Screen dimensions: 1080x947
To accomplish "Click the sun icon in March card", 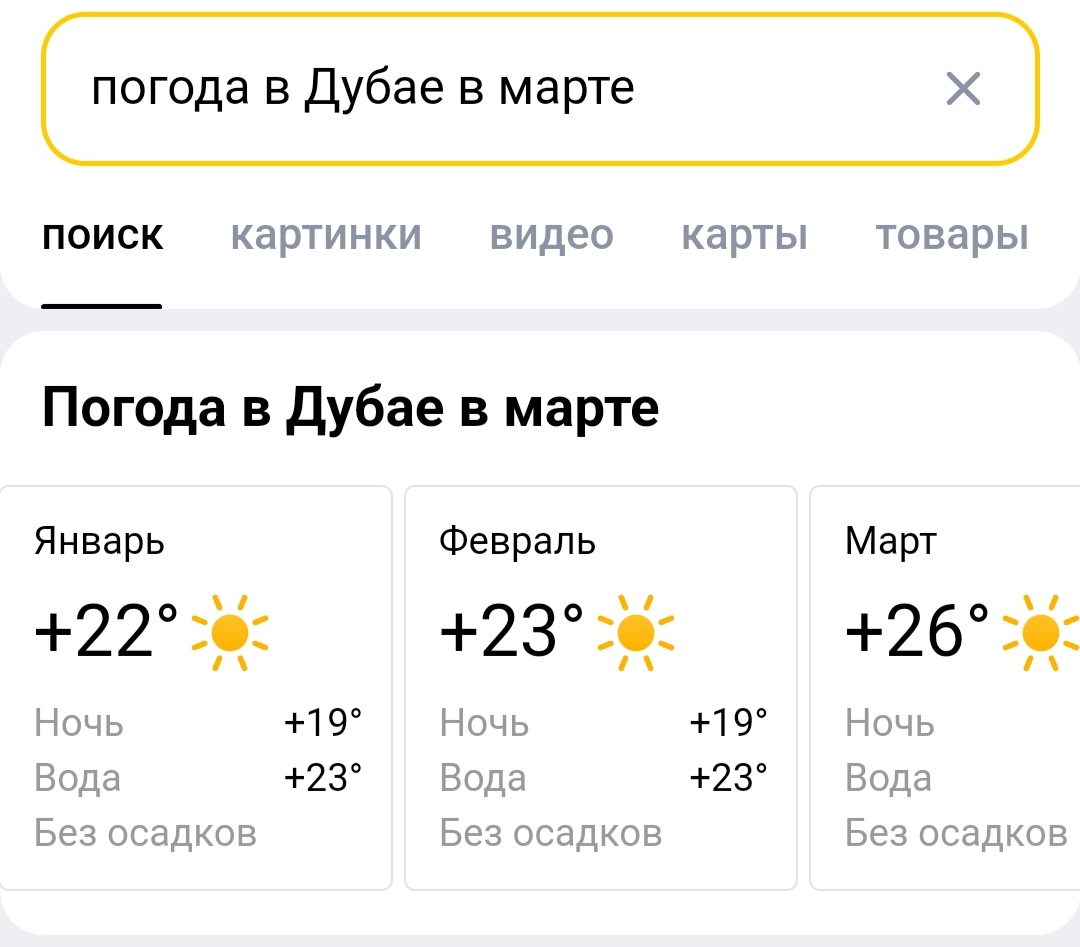I will pos(1041,632).
